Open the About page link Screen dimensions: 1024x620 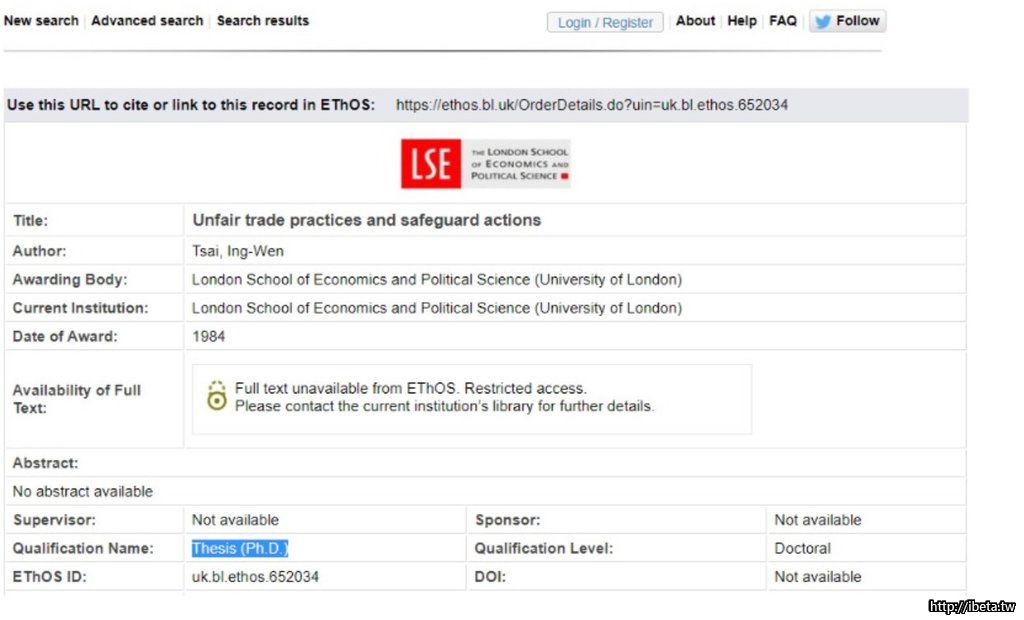[x=695, y=21]
